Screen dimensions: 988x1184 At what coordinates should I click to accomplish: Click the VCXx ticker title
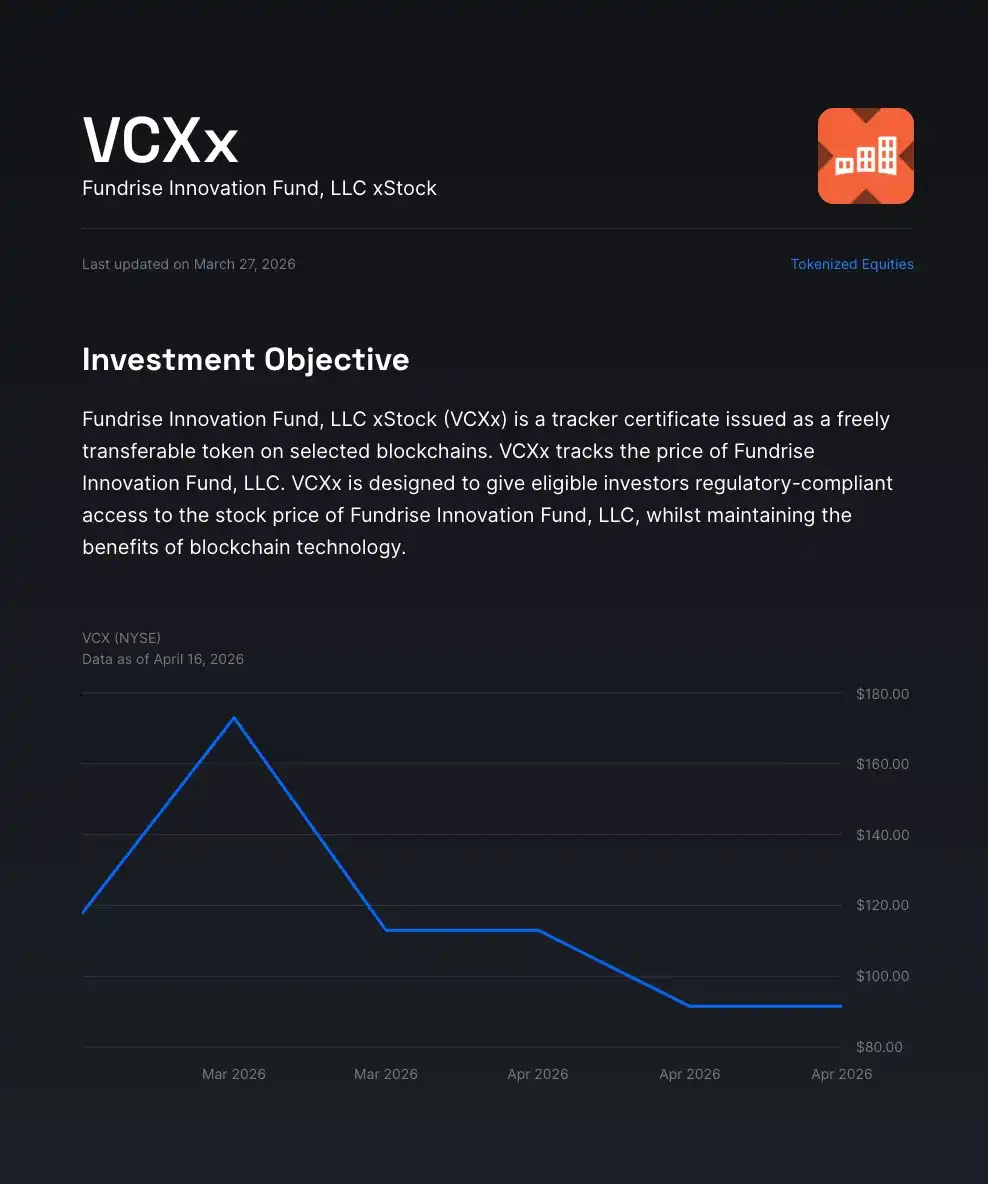pyautogui.click(x=160, y=140)
